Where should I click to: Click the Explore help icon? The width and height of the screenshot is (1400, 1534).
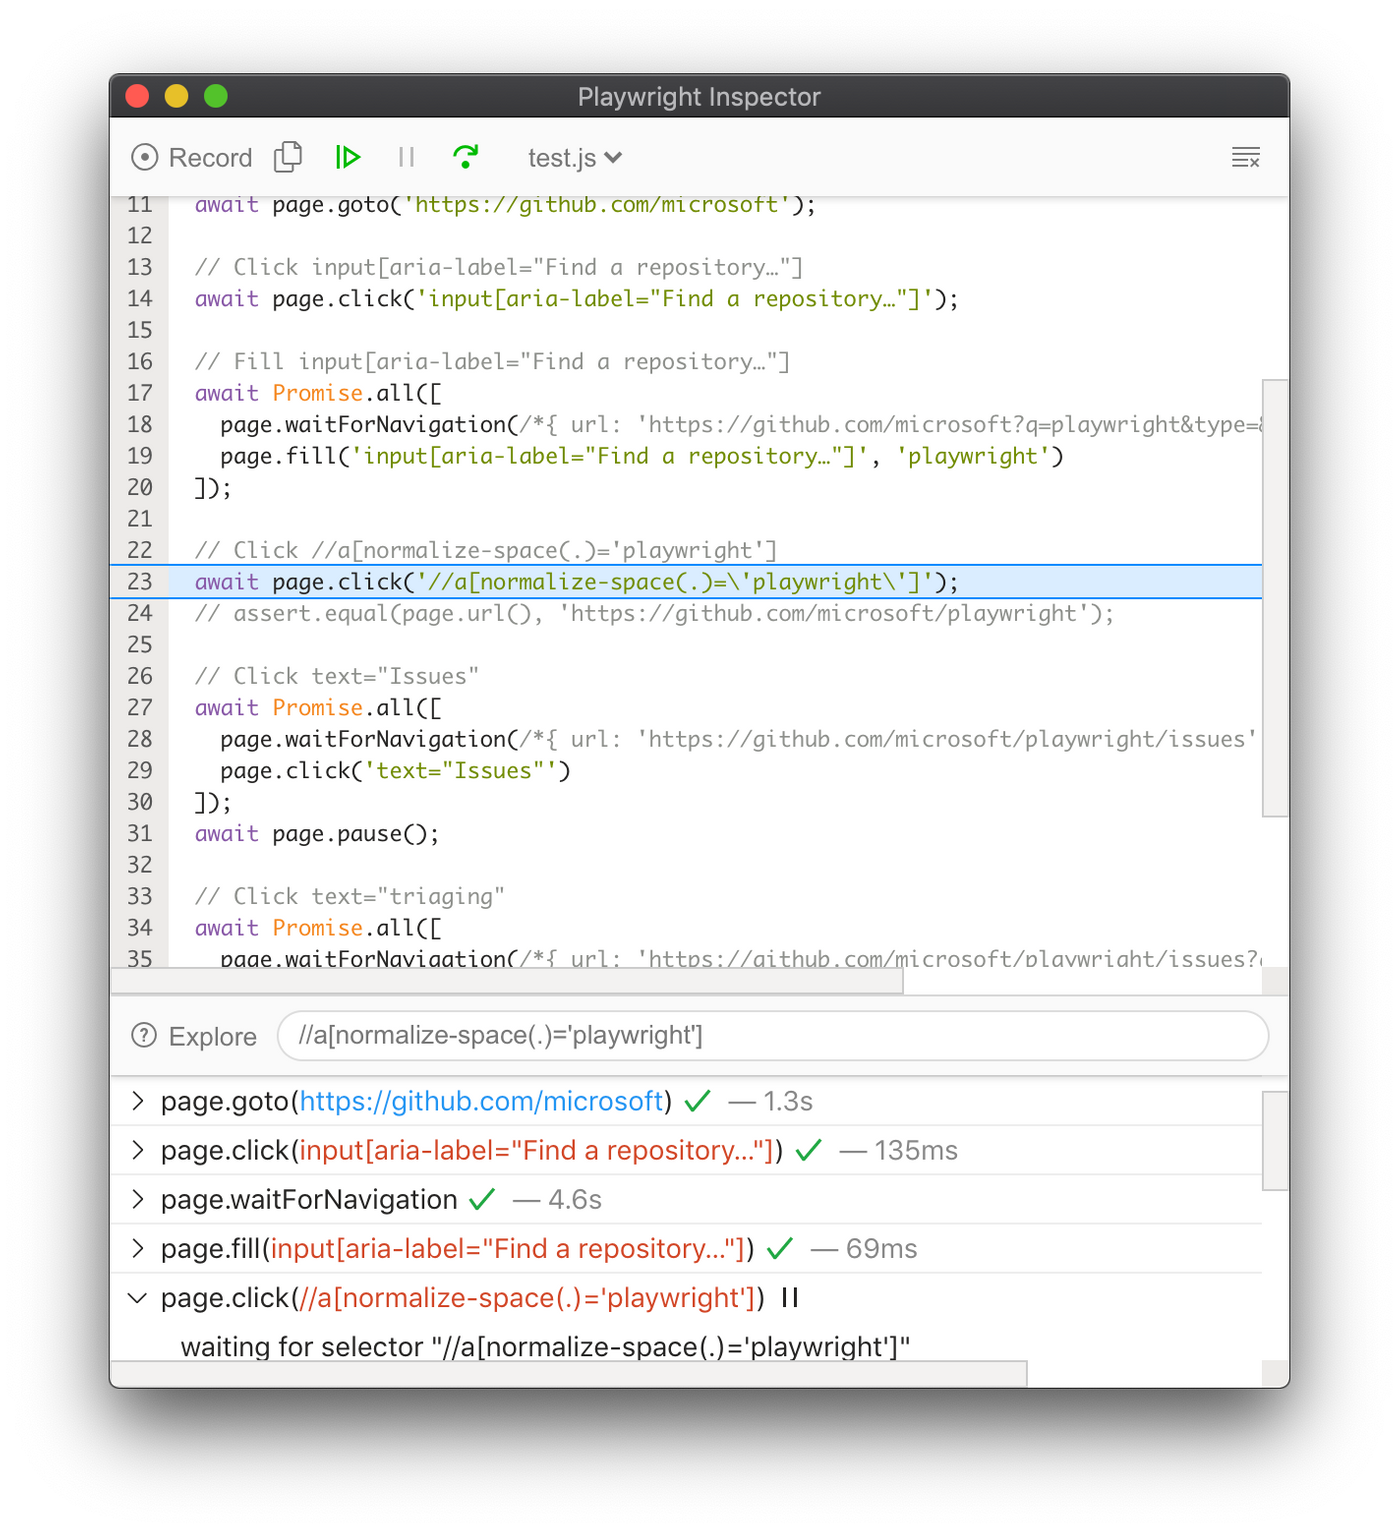[144, 1036]
